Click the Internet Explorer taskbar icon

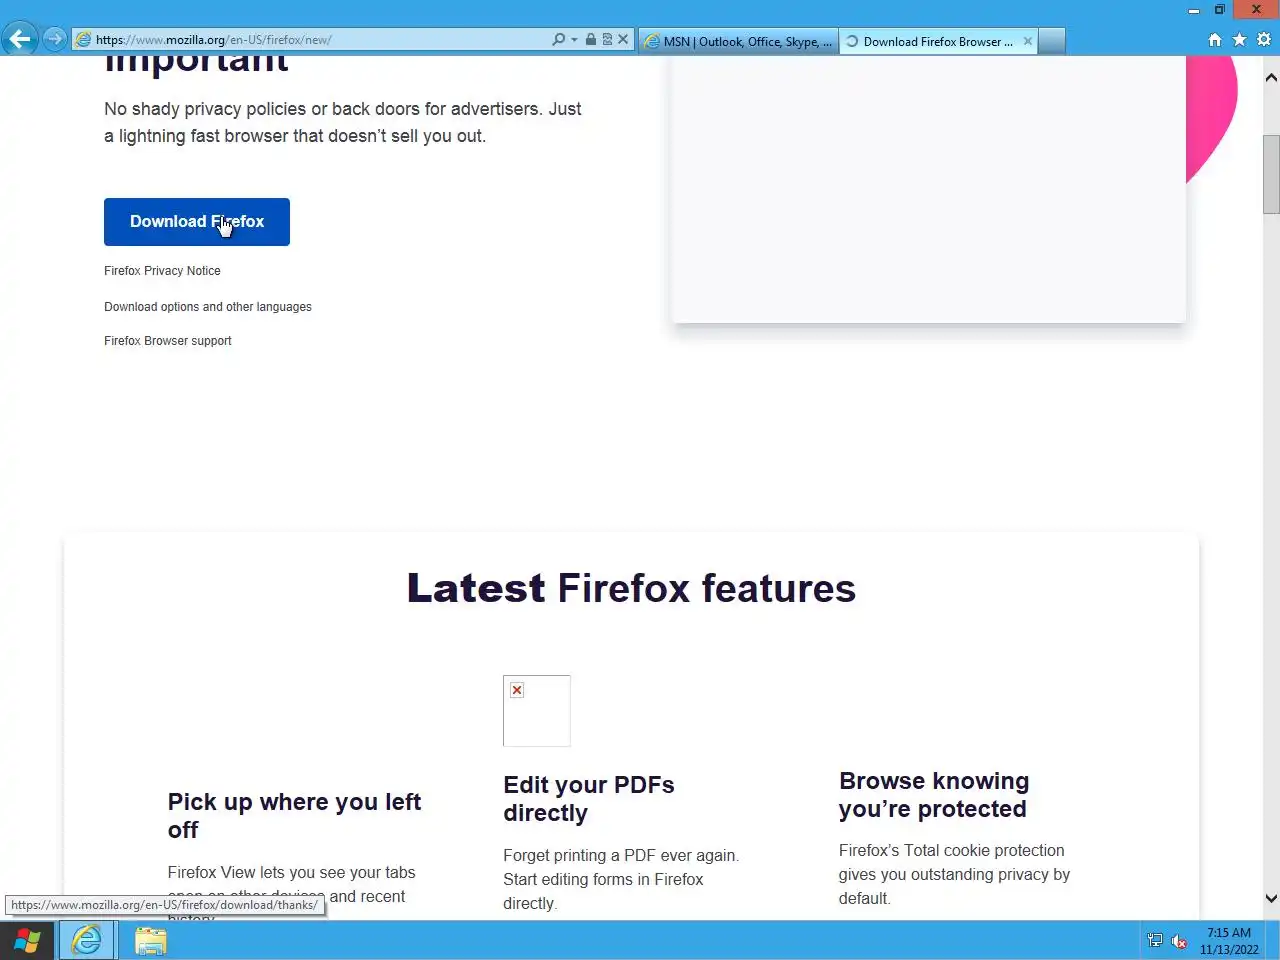[88, 941]
